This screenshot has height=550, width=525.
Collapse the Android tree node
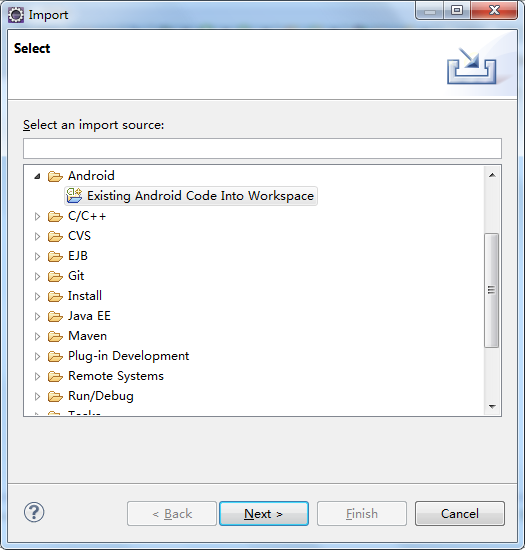pyautogui.click(x=37, y=176)
